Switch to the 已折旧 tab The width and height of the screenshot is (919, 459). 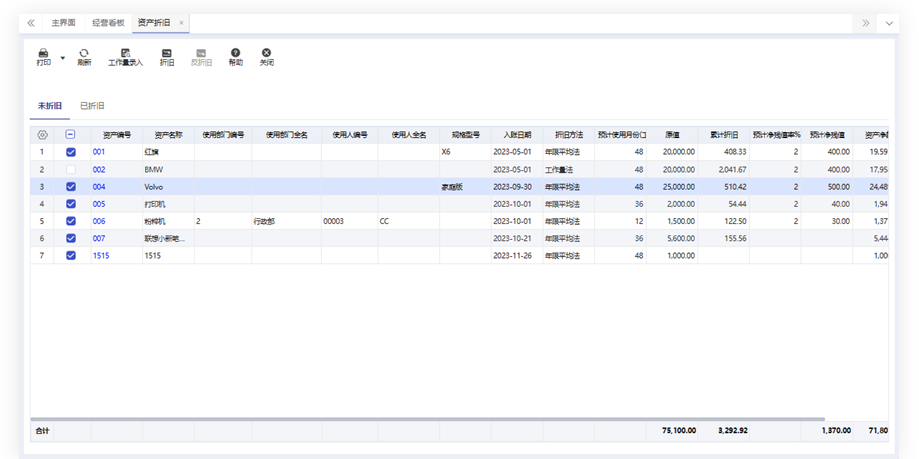click(93, 105)
